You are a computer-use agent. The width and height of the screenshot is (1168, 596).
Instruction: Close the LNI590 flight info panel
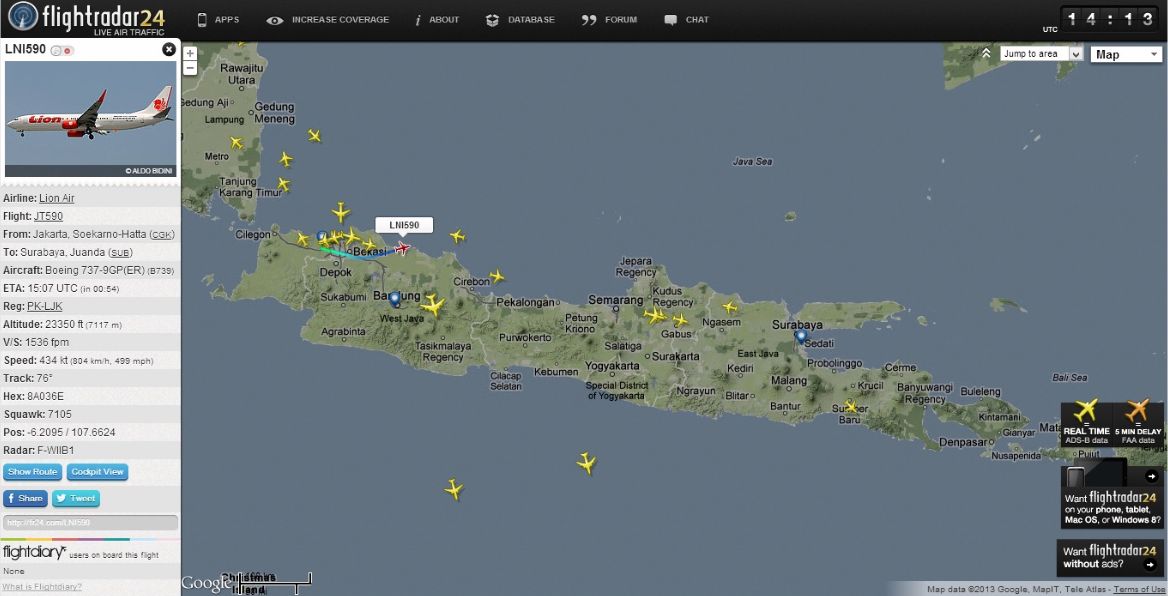pyautogui.click(x=169, y=49)
